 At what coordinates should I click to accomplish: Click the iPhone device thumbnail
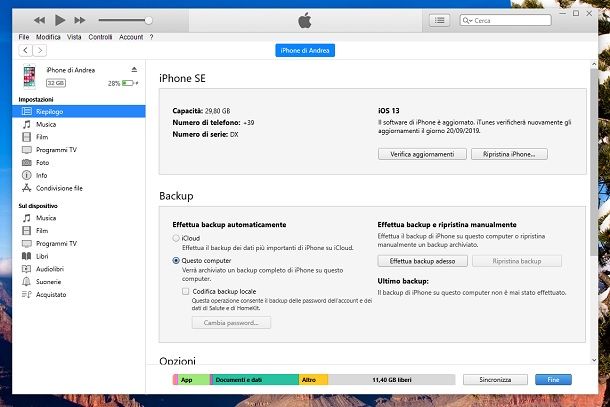pyautogui.click(x=29, y=76)
